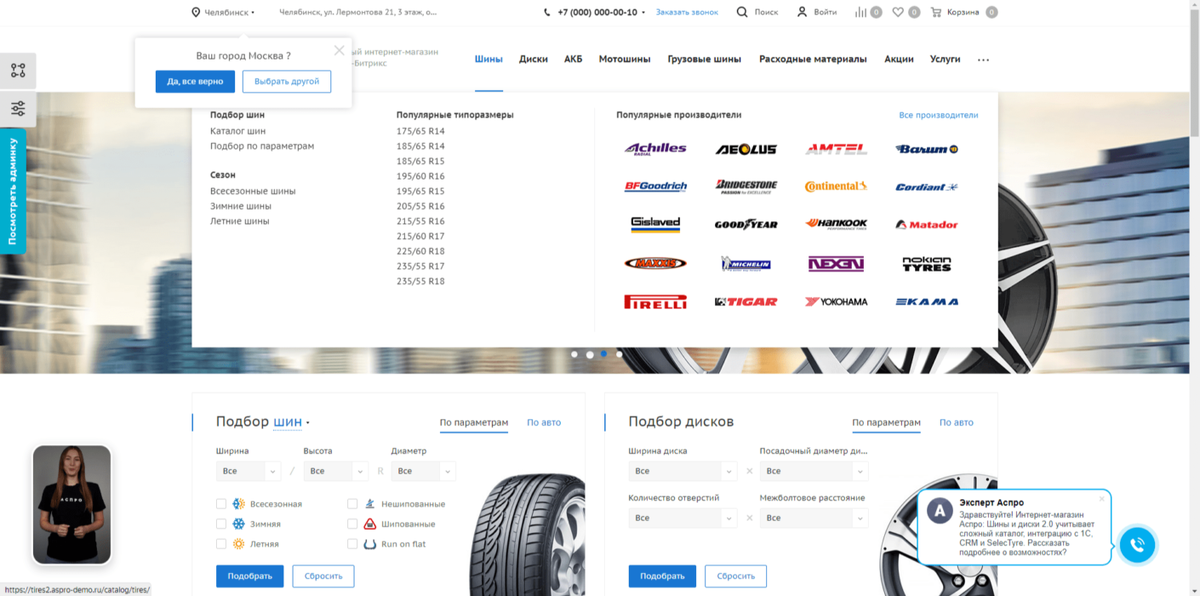The width and height of the screenshot is (1200, 596).
Task: Open the Высота tire height dropdown
Action: point(336,471)
